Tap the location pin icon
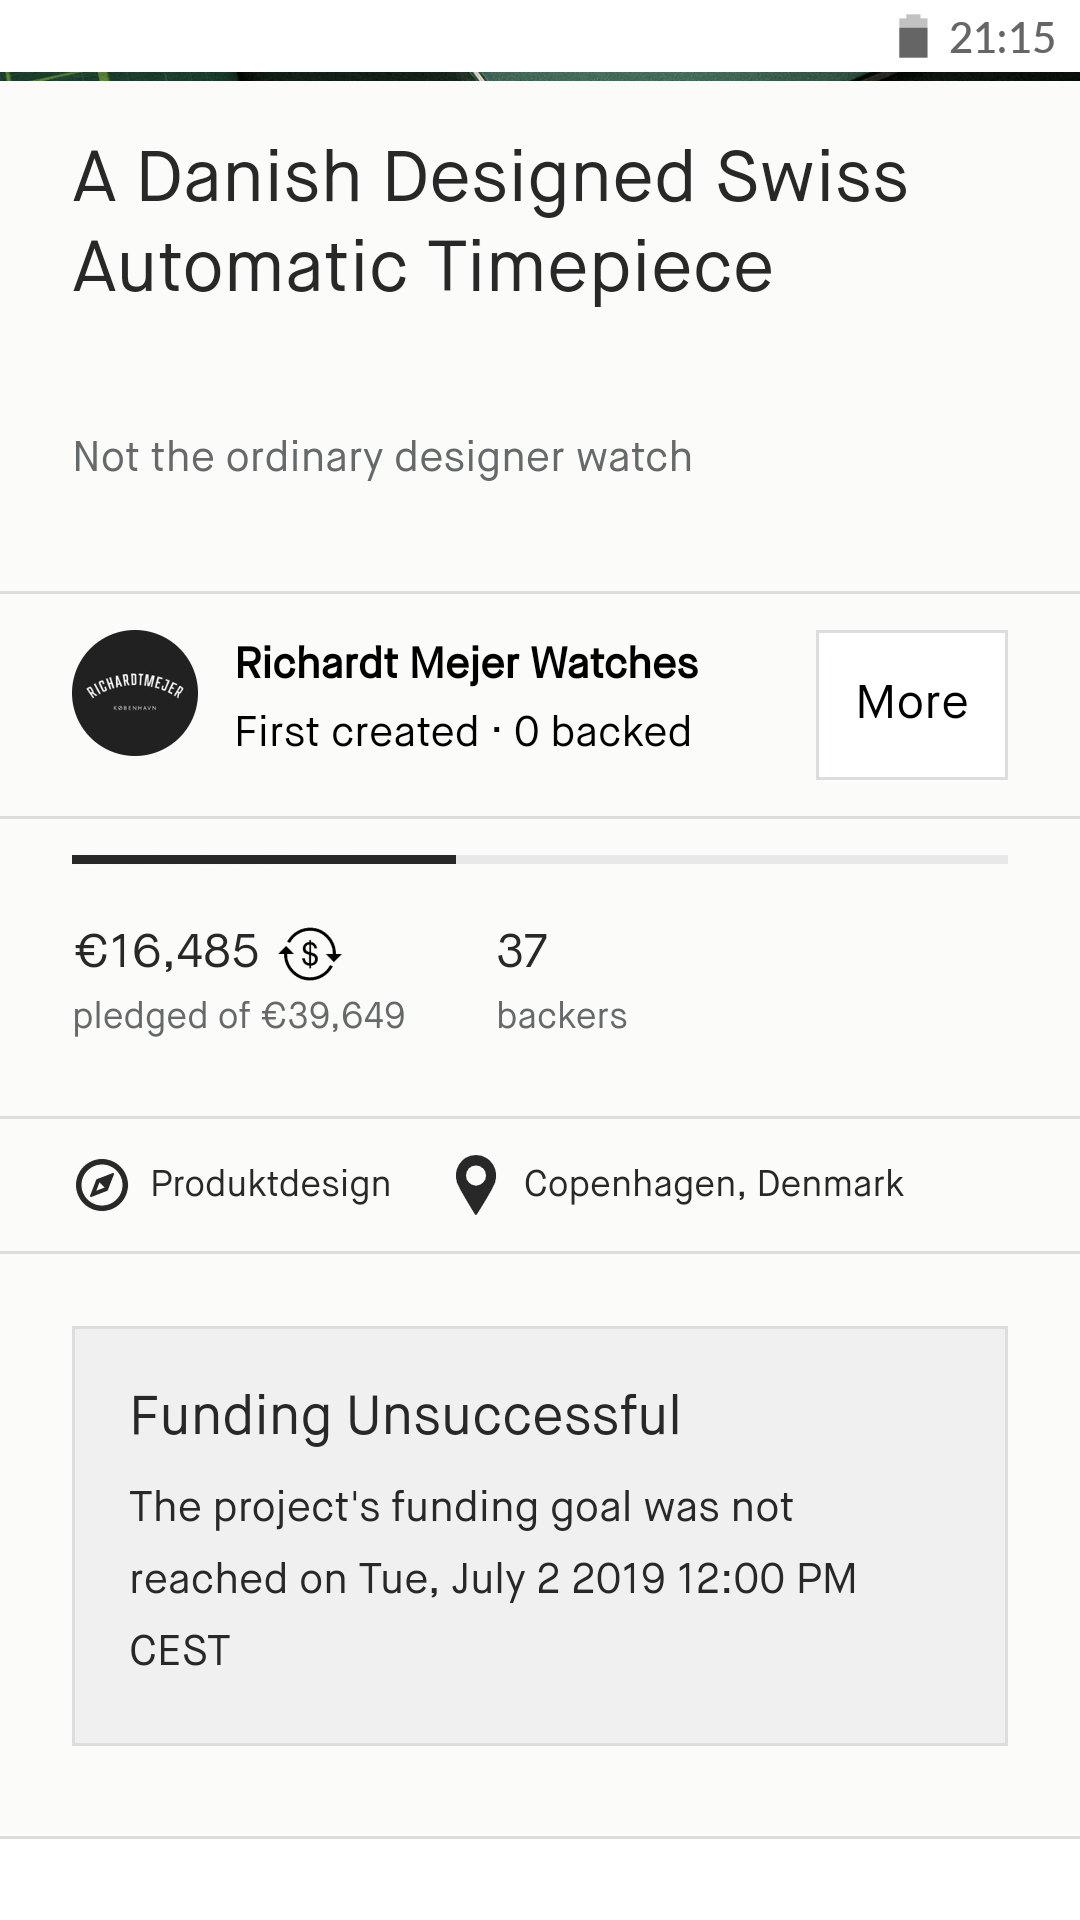 (x=476, y=1185)
